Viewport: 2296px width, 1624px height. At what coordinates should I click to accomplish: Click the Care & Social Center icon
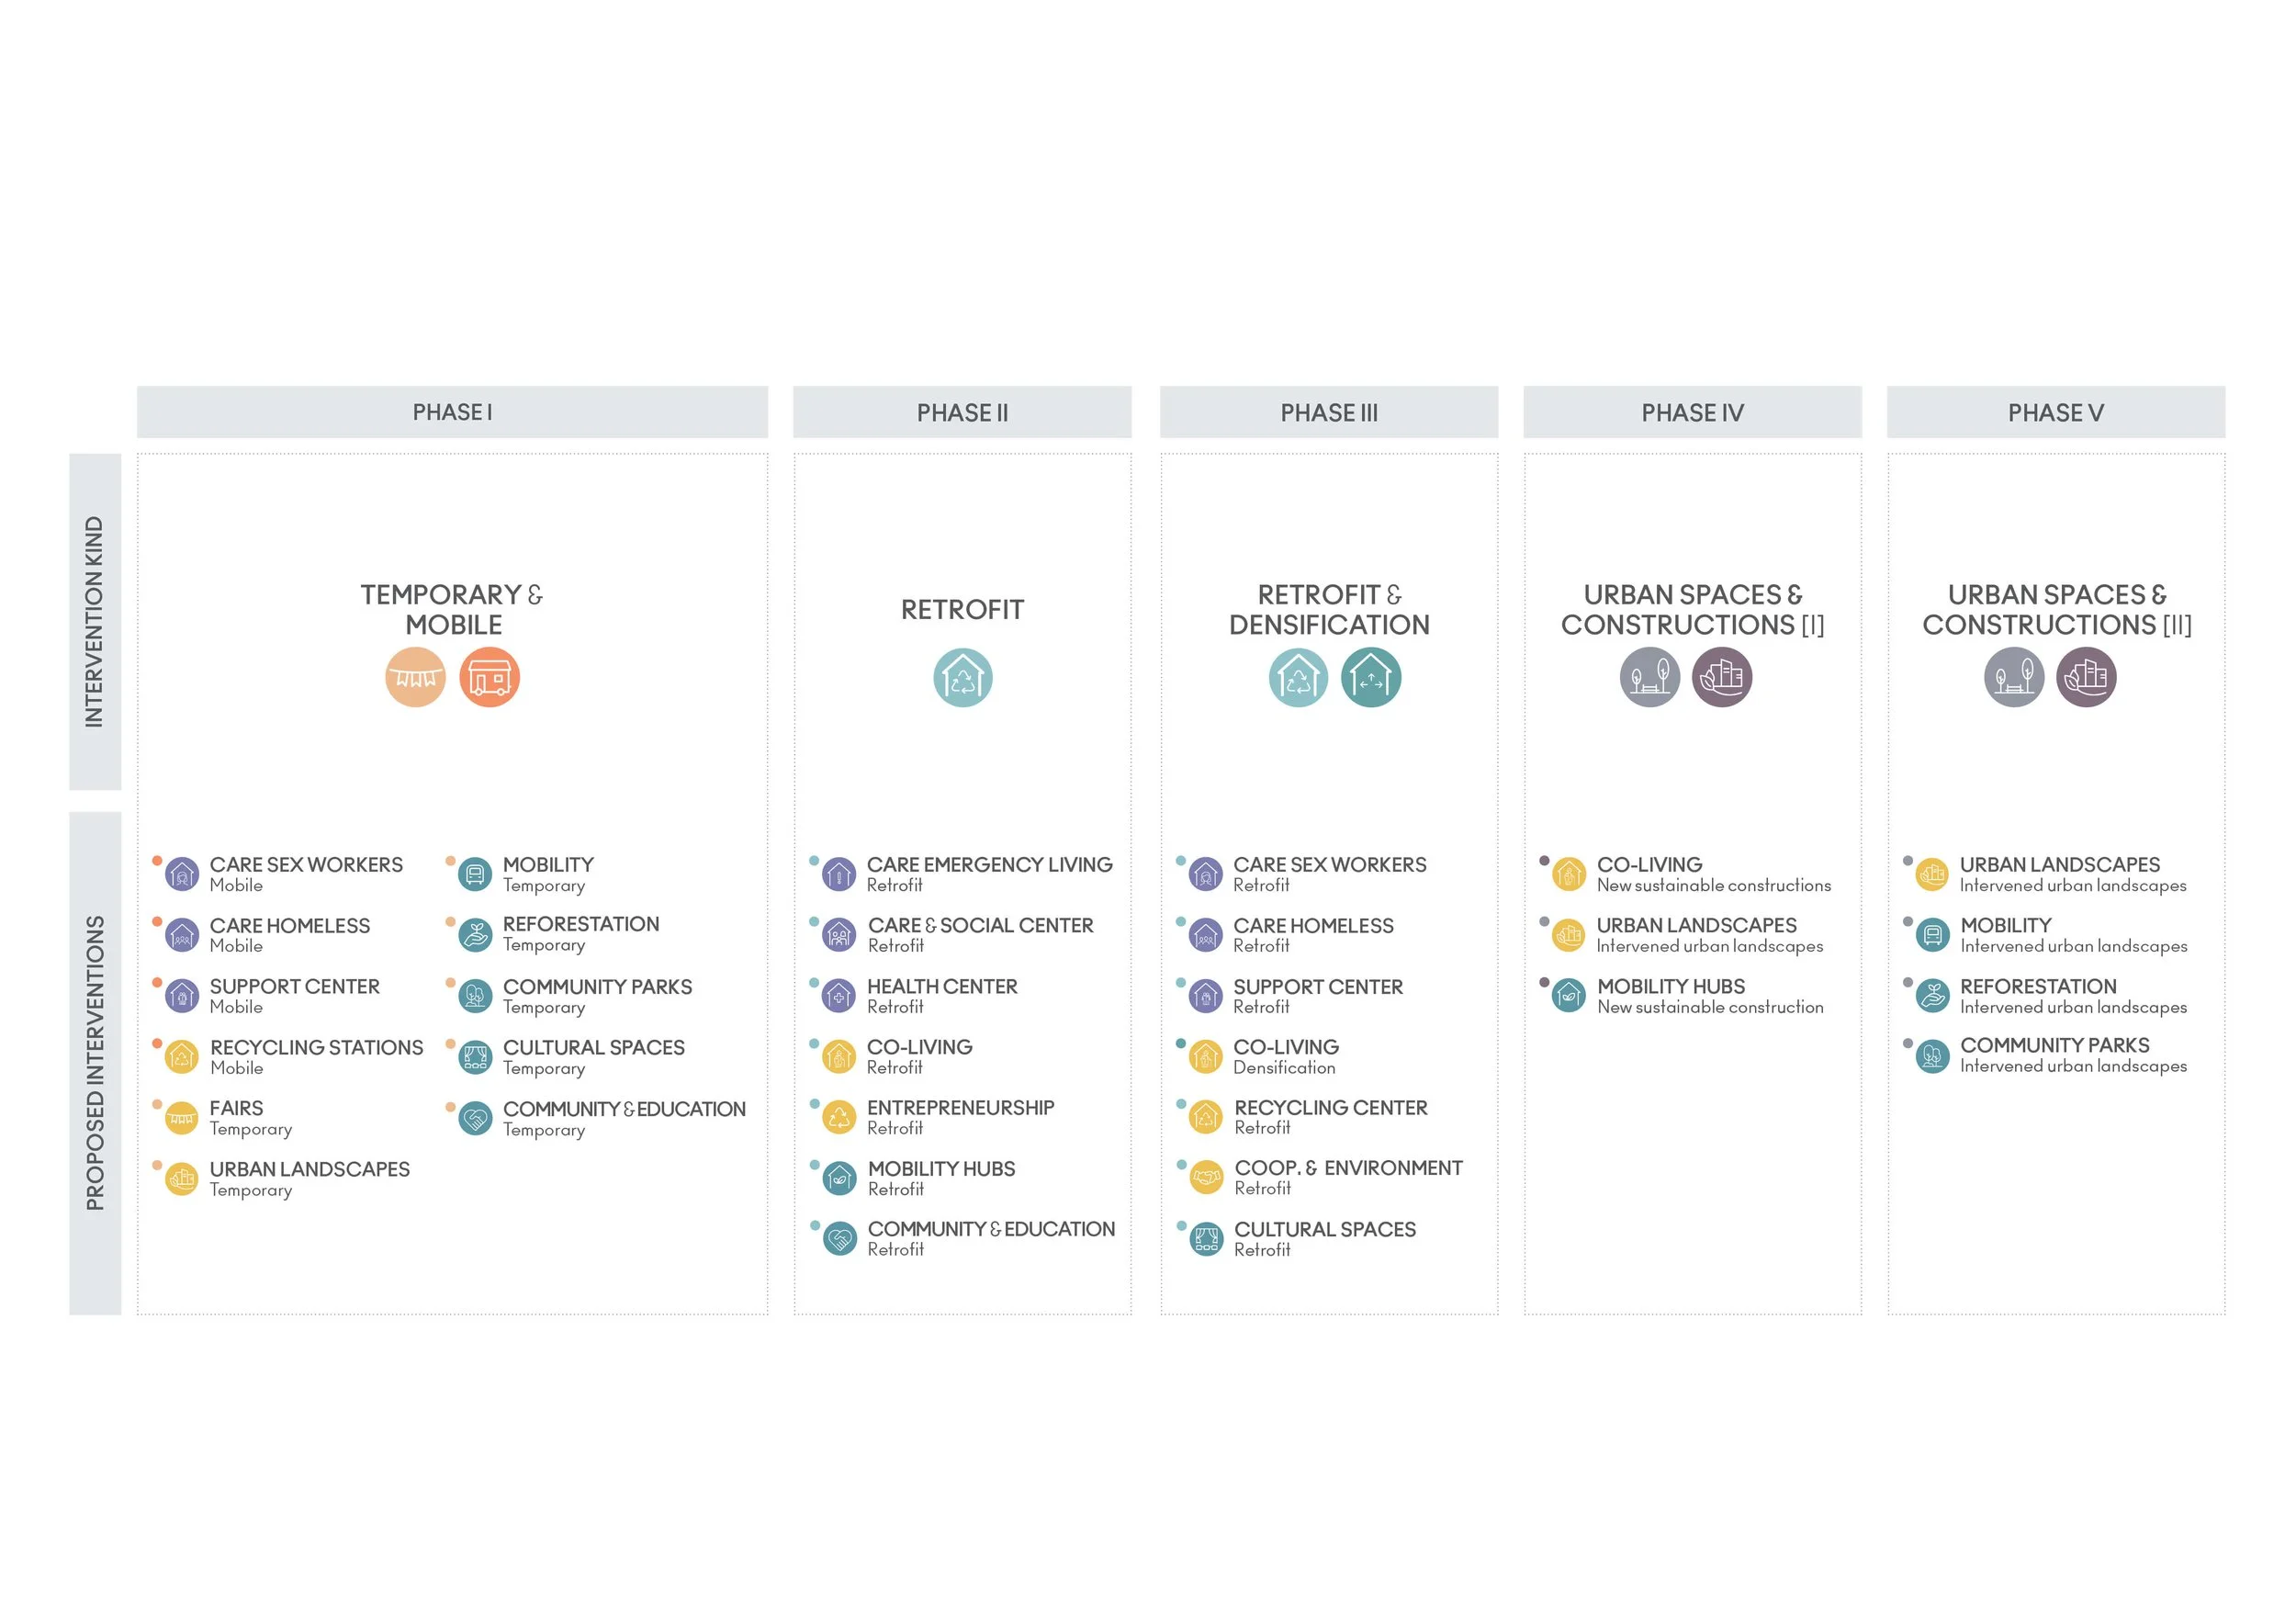pyautogui.click(x=839, y=935)
